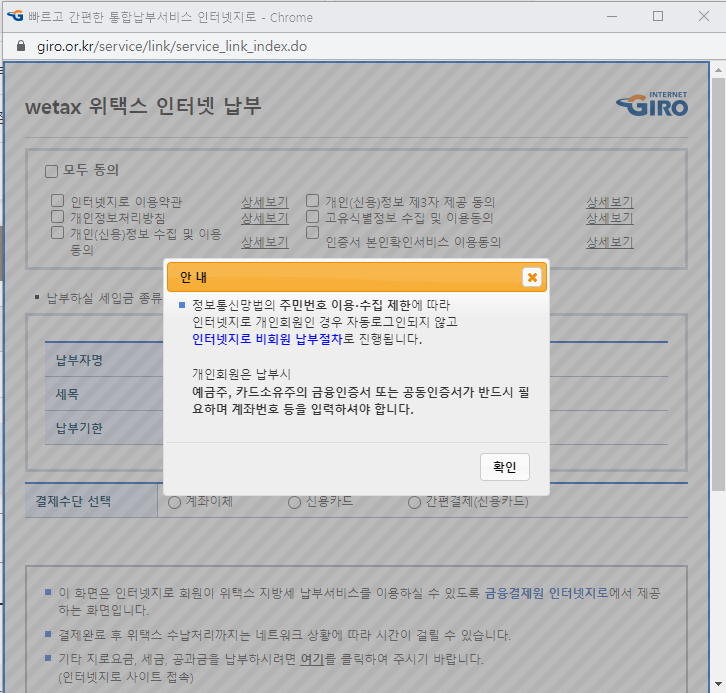Image resolution: width=726 pixels, height=693 pixels.
Task: Tick 인증서 본인확인서비스 이용동의 checkbox
Action: (x=313, y=232)
